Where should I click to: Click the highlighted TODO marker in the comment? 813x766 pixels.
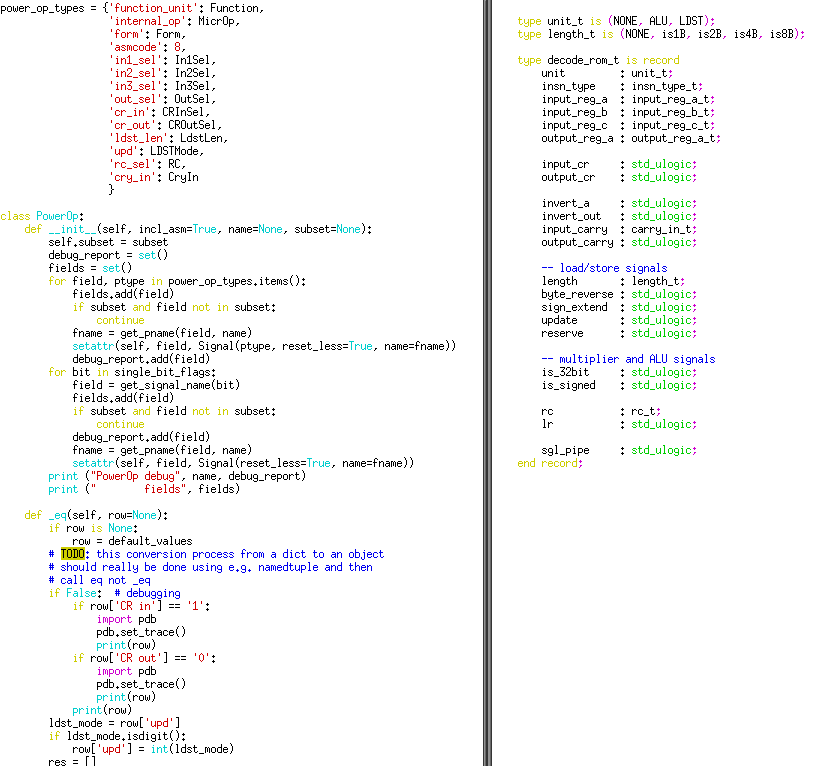point(72,554)
